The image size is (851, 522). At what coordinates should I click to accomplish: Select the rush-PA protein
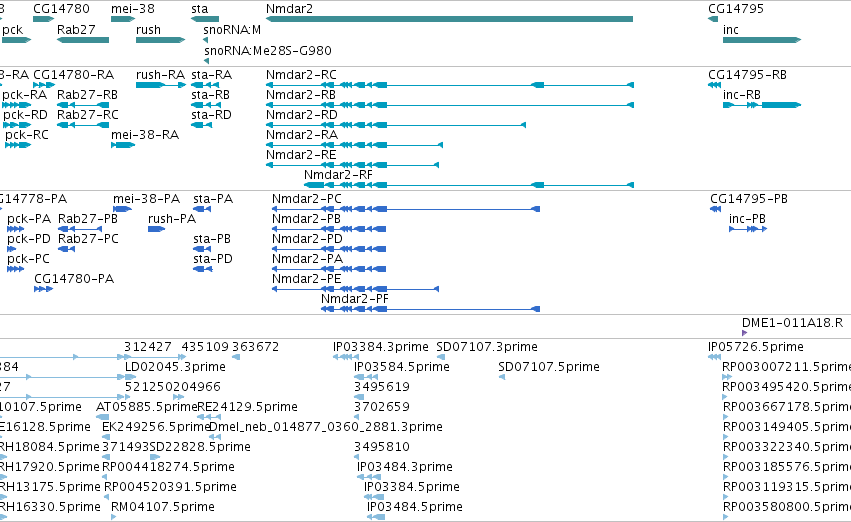coord(156,229)
